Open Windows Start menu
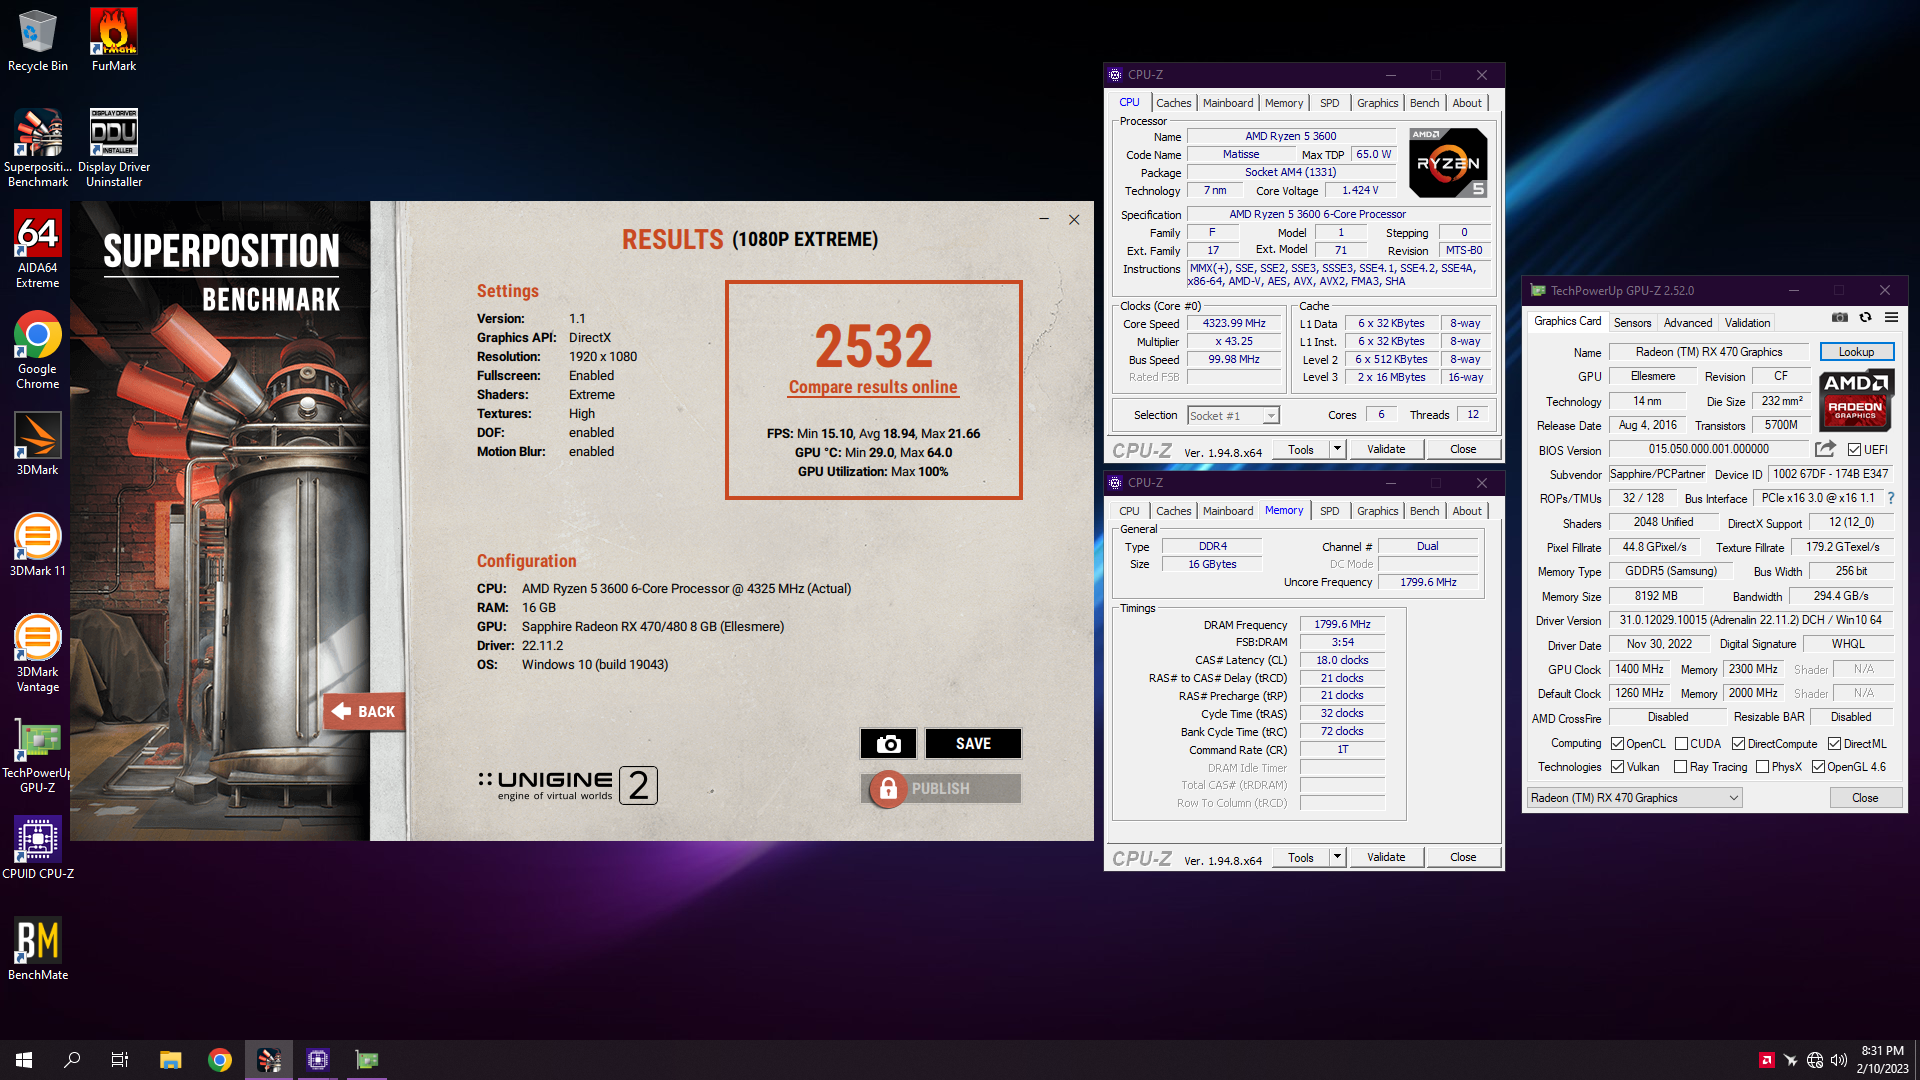This screenshot has height=1080, width=1920. (x=24, y=1060)
